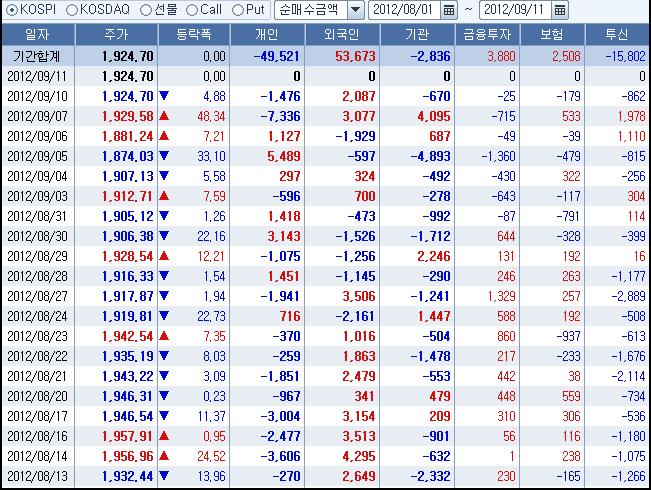Click the down arrow beside 1,943.22
651x490 pixels.
click(x=164, y=375)
